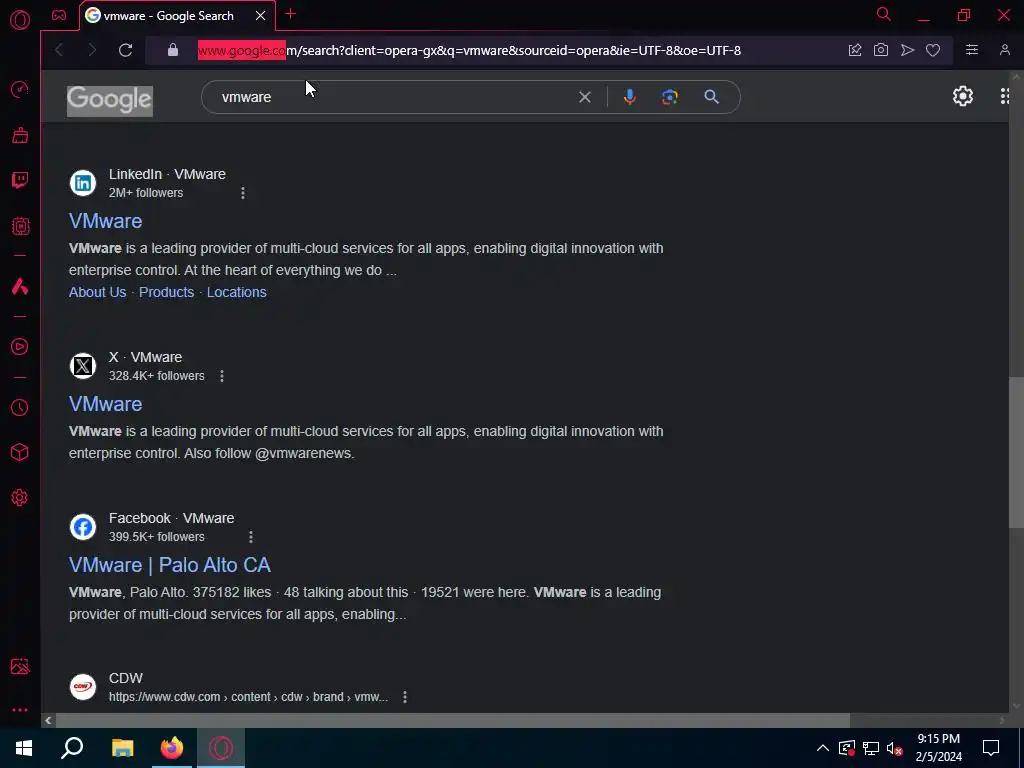Viewport: 1024px width, 768px height.
Task: Open the send/flow arrow icon
Action: pos(907,50)
